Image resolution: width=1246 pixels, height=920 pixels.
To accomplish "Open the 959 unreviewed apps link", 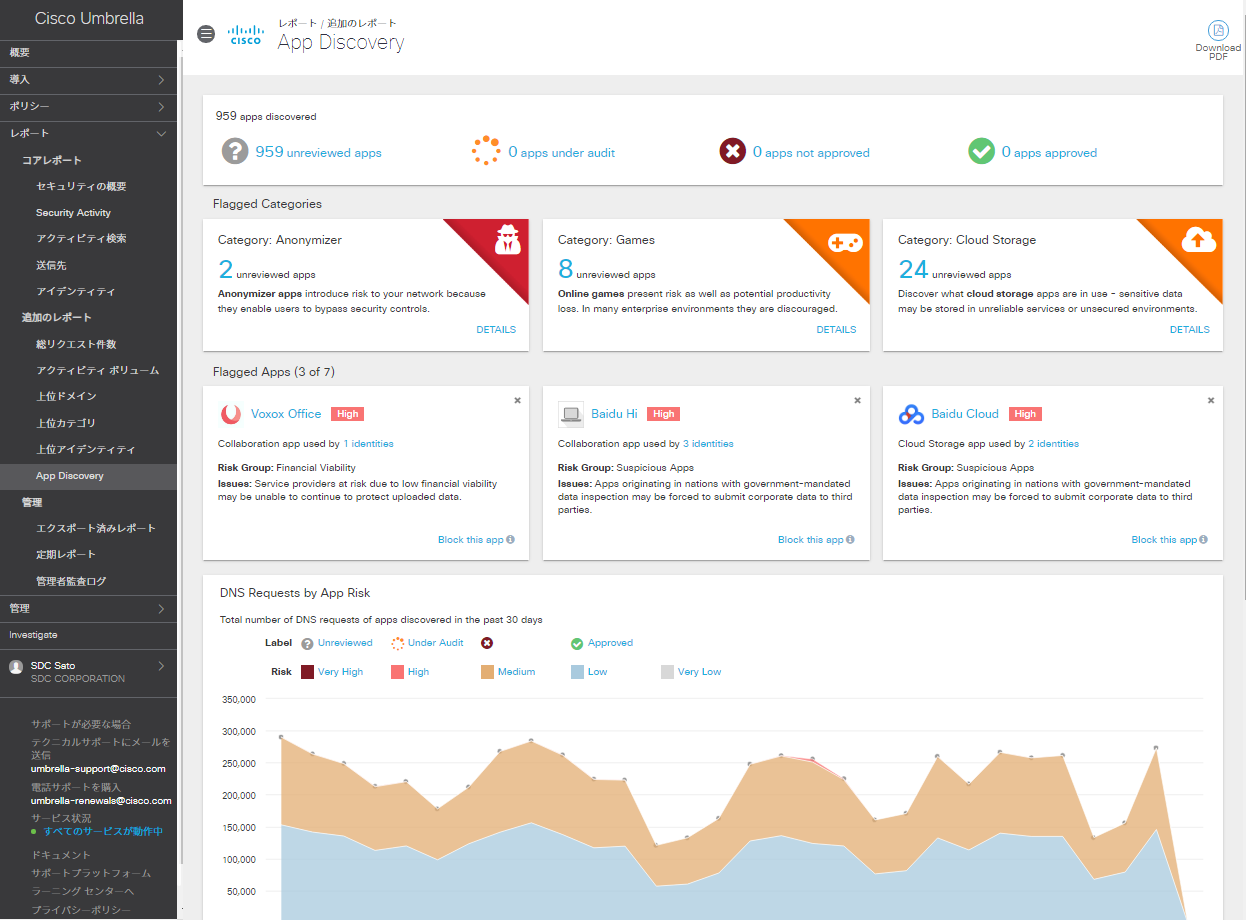I will click(x=318, y=152).
